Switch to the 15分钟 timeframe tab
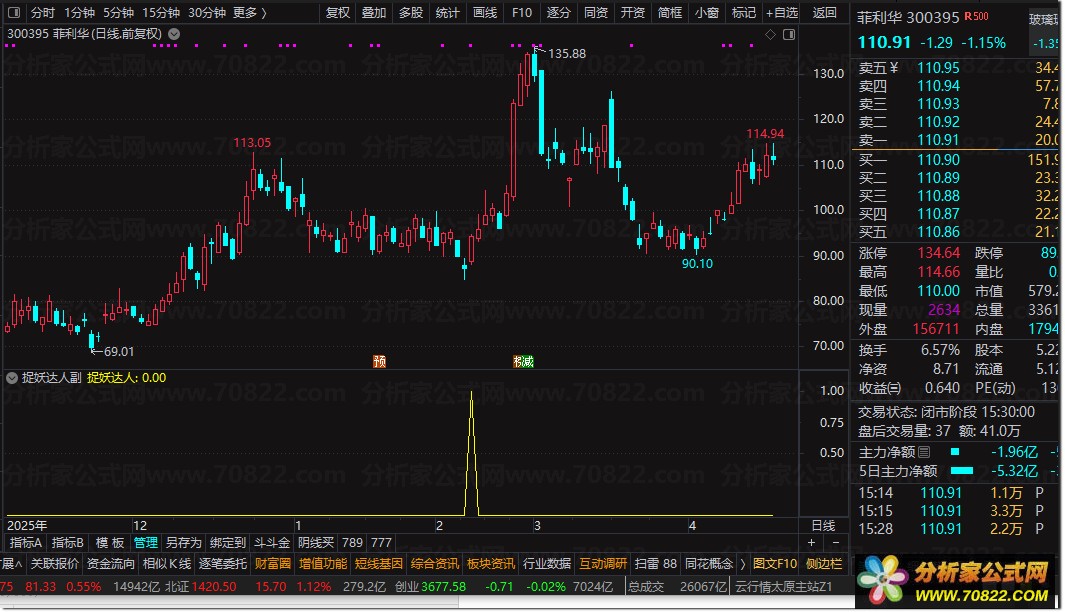1065x612 pixels. pos(160,12)
